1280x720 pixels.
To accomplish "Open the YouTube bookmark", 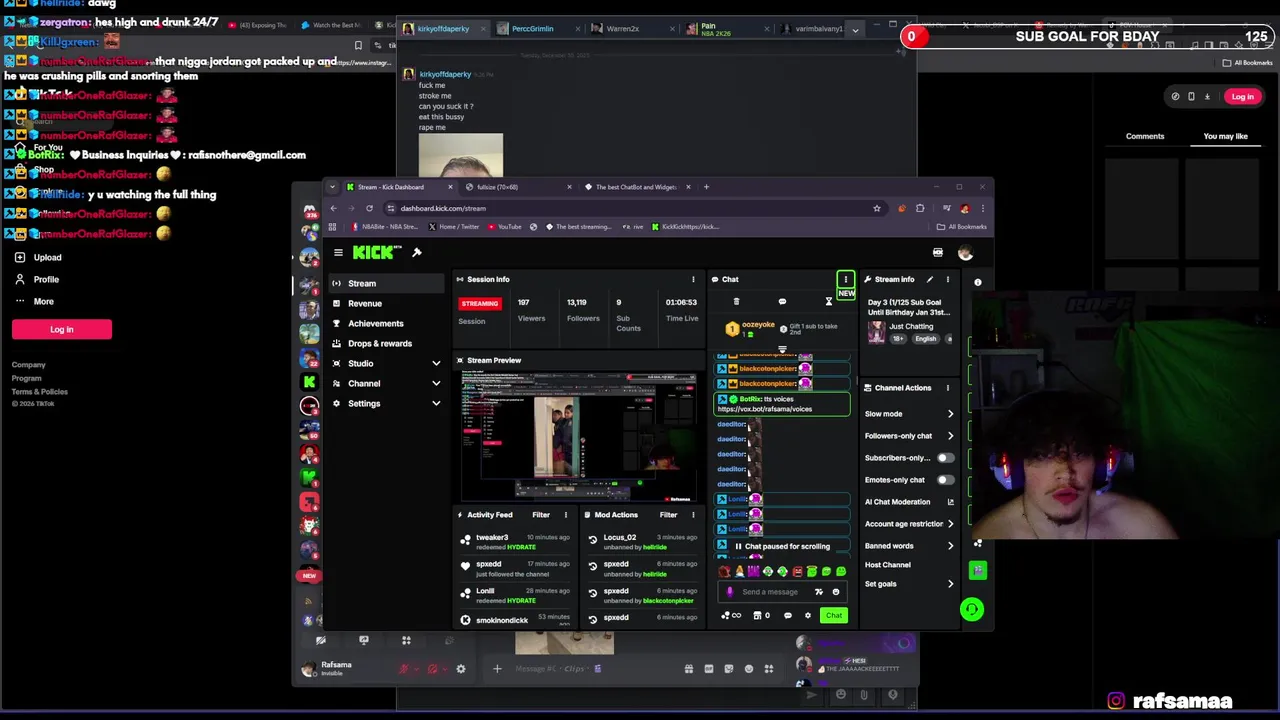I will (x=505, y=227).
